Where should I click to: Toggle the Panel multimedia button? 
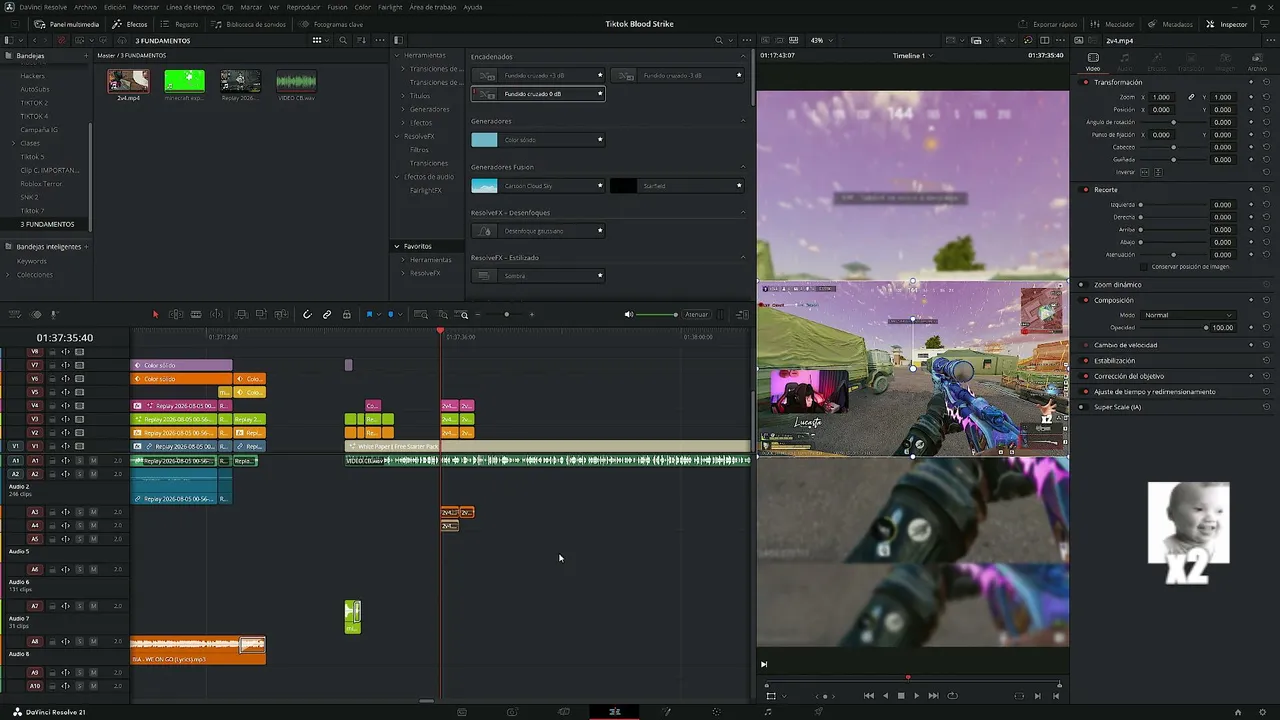tap(67, 24)
